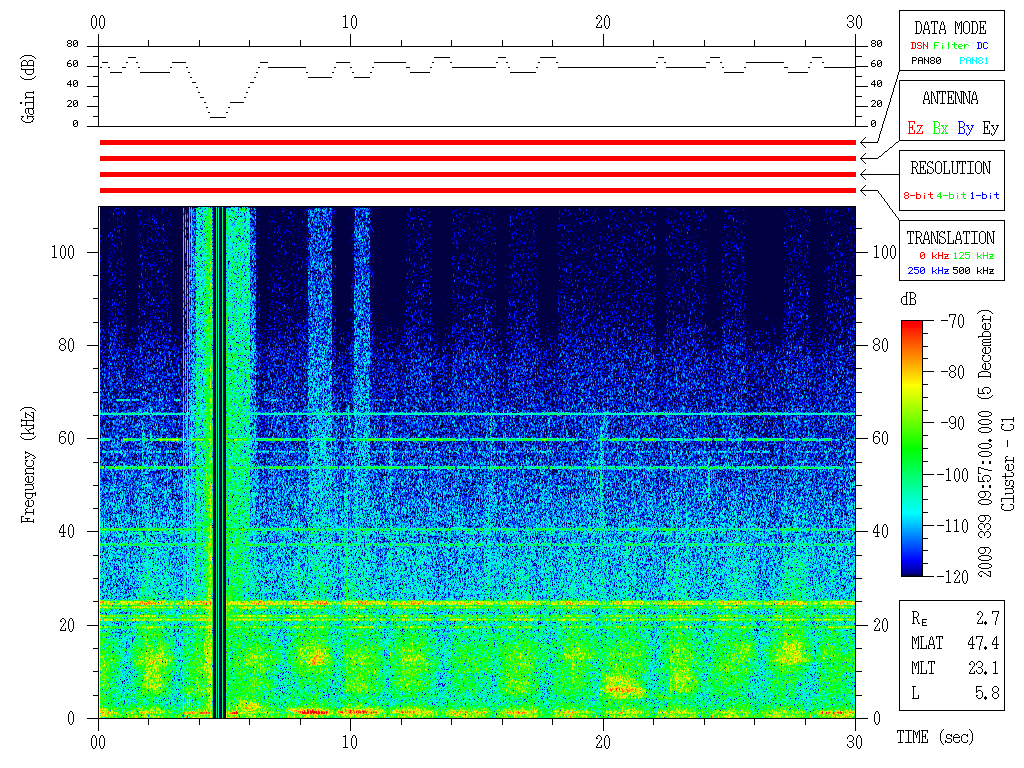Click the DATA MODE legend heading
Screen dimensions: 1024x768
pyautogui.click(x=950, y=28)
